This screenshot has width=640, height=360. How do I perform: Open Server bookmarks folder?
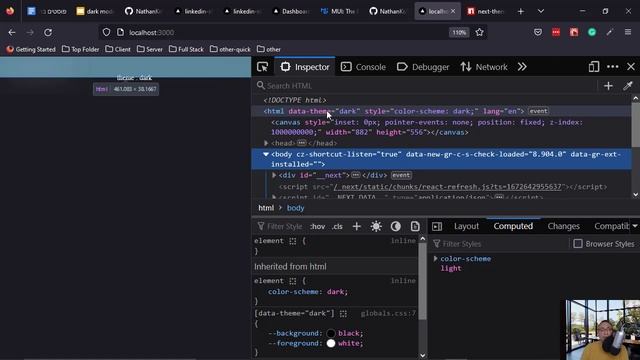tap(150, 49)
